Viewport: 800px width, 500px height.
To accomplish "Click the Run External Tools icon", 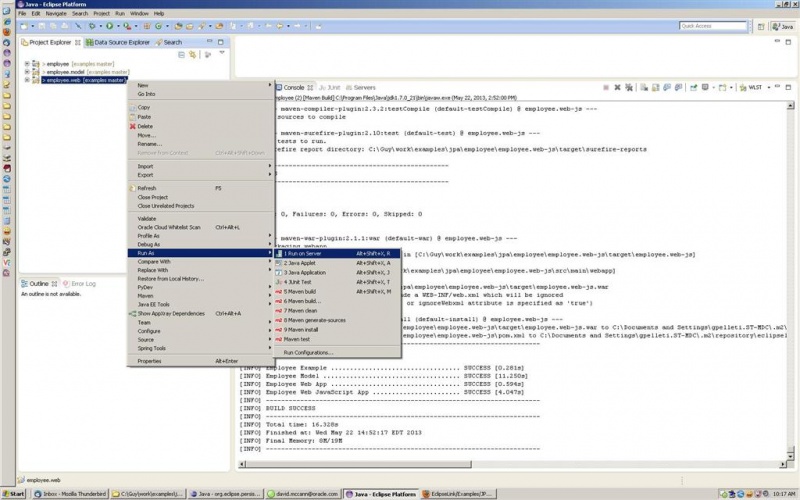I will [127, 26].
